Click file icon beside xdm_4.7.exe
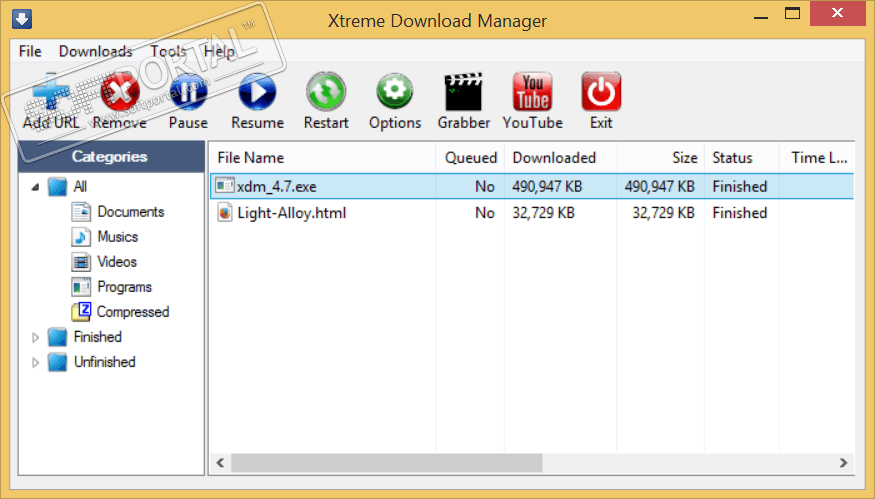 coord(225,185)
